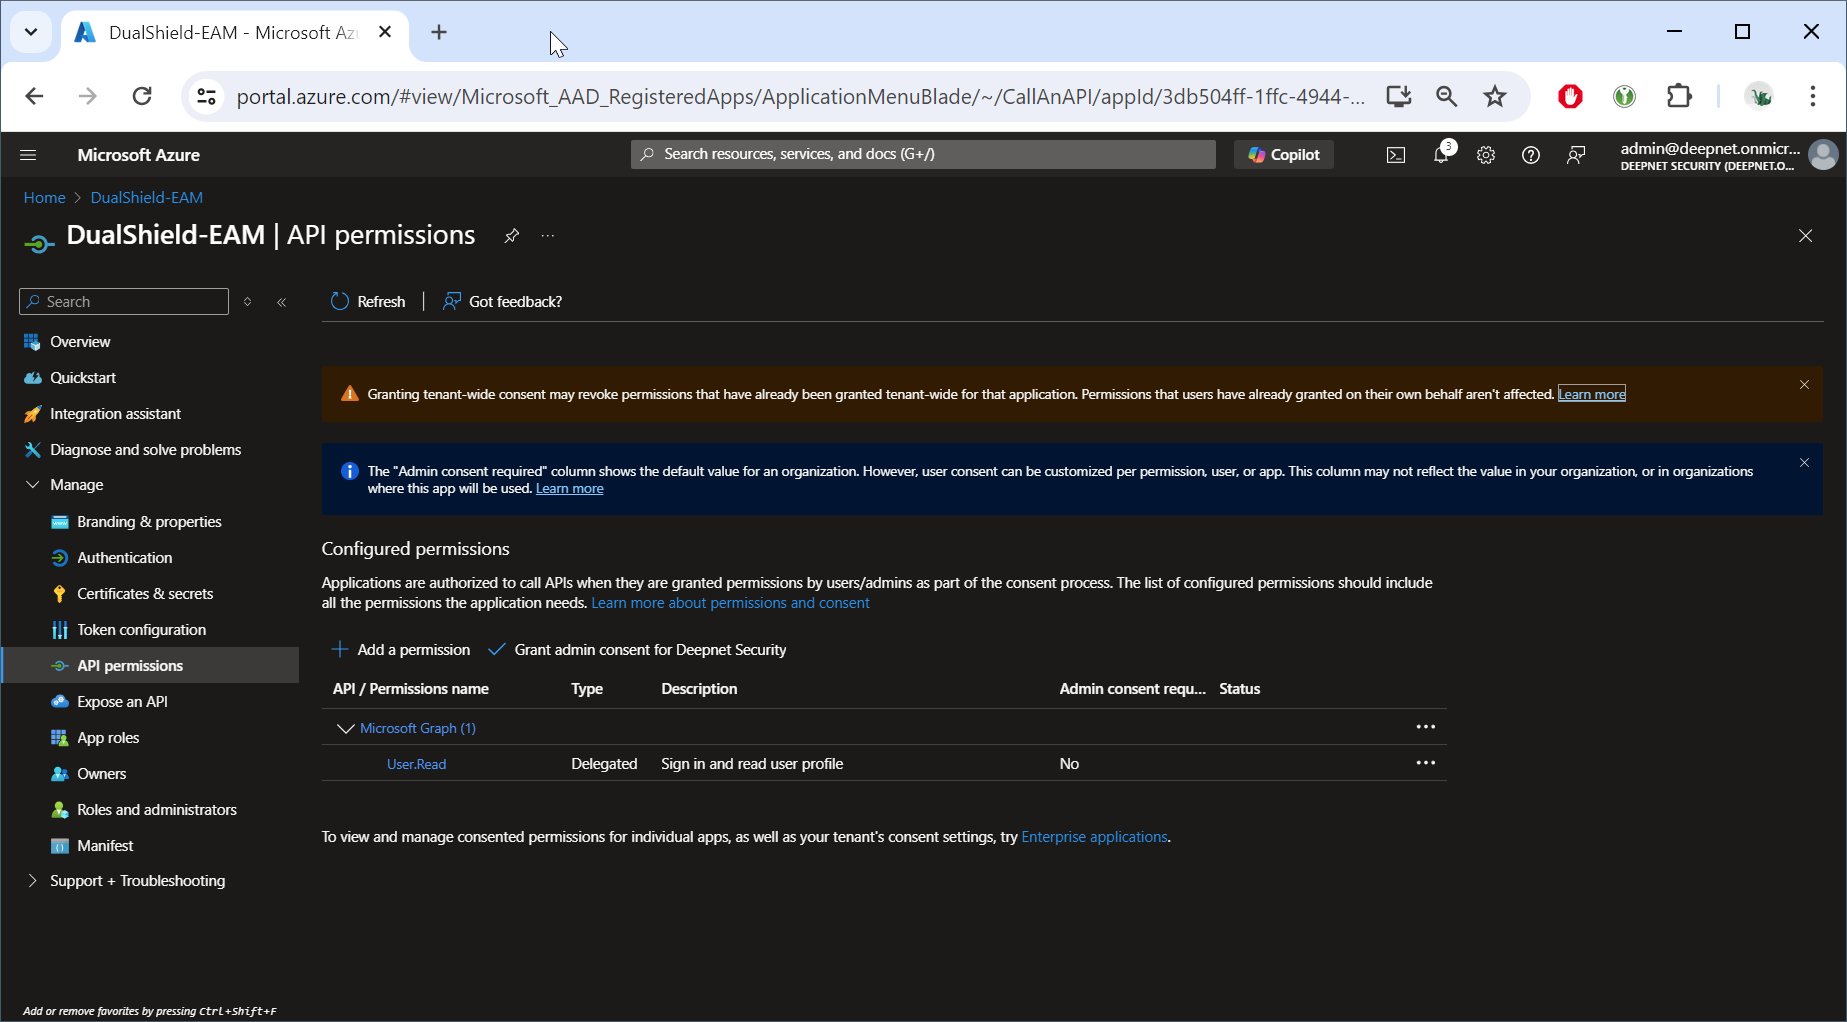
Task: Open more options for User.Read row
Action: [1425, 763]
